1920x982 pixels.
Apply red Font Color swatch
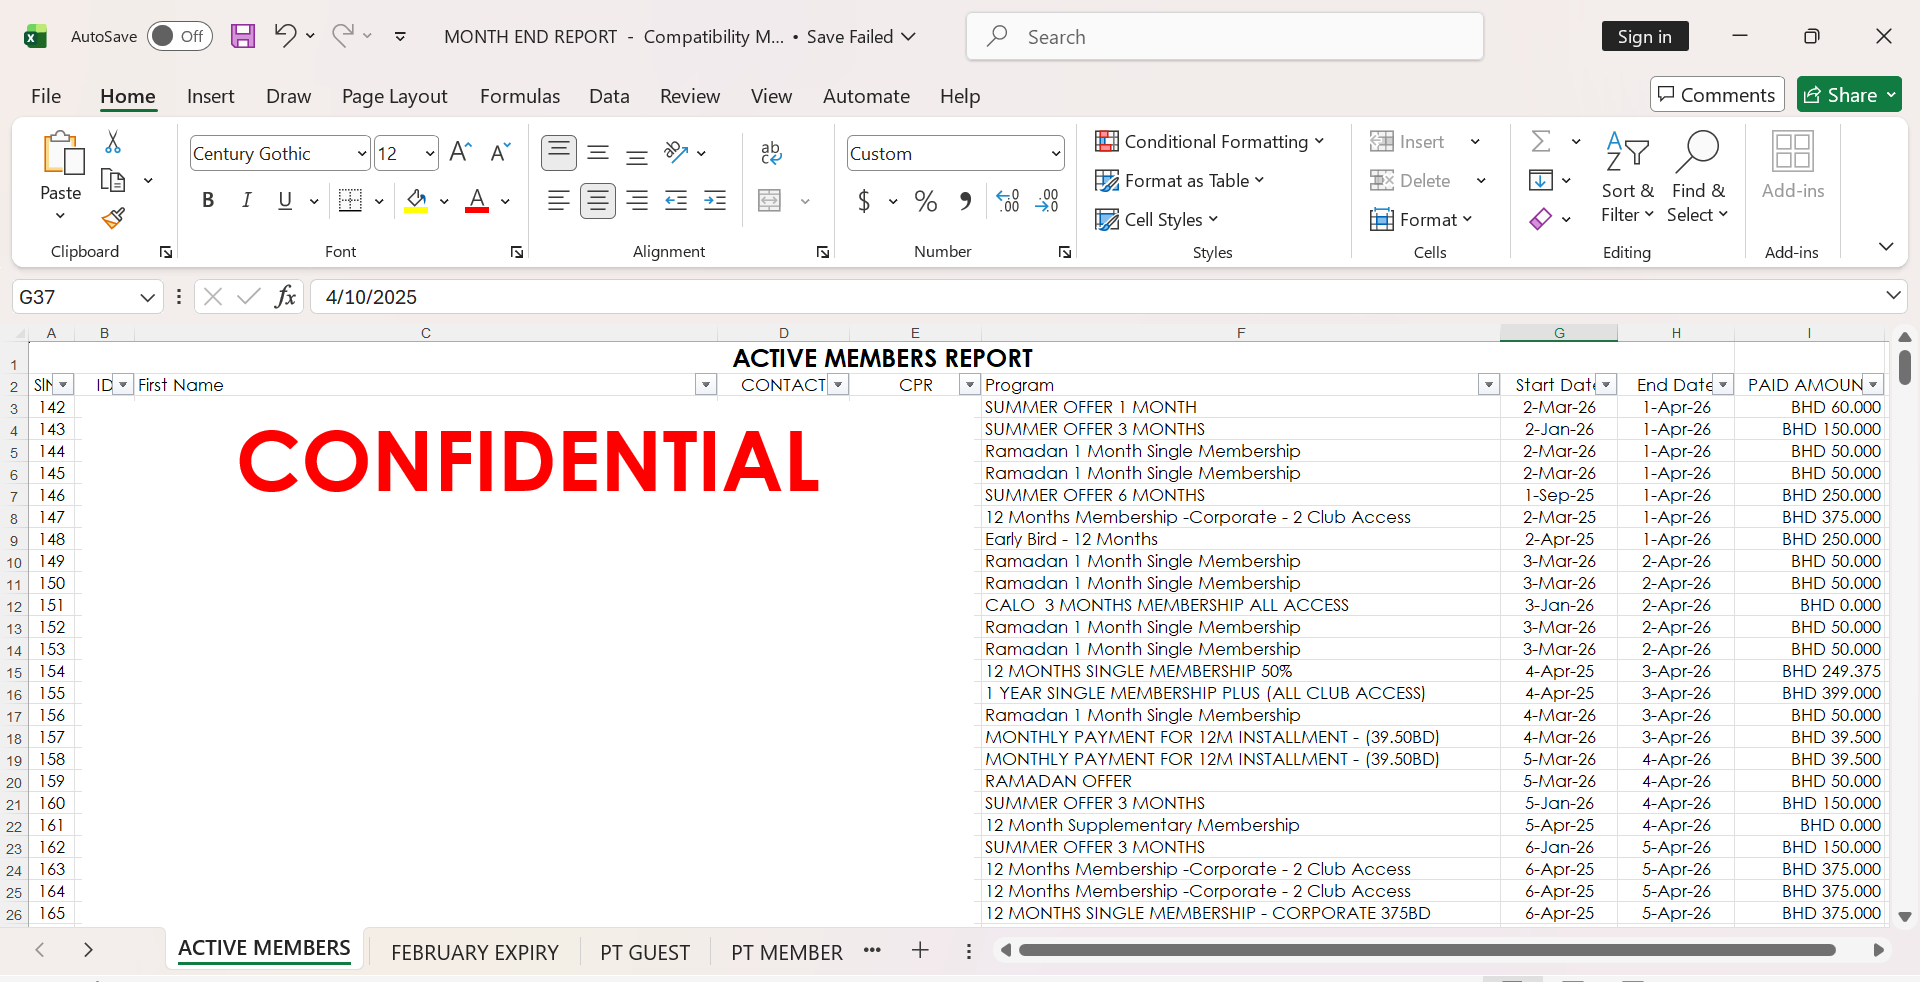(477, 201)
